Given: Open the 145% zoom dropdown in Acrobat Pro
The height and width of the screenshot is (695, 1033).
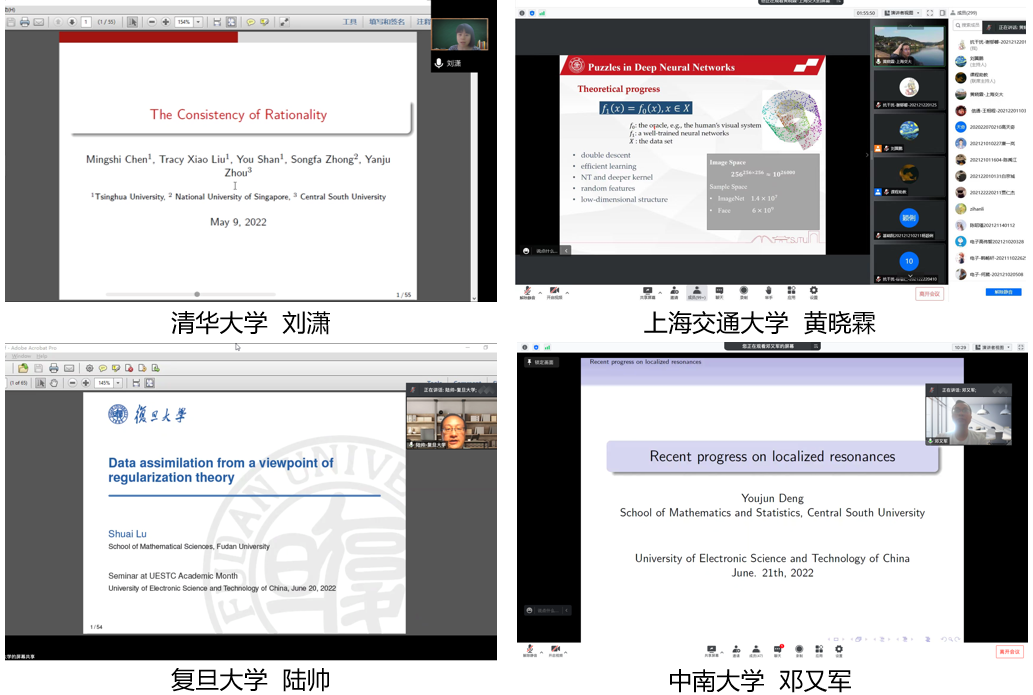Looking at the screenshot, I should pos(118,383).
